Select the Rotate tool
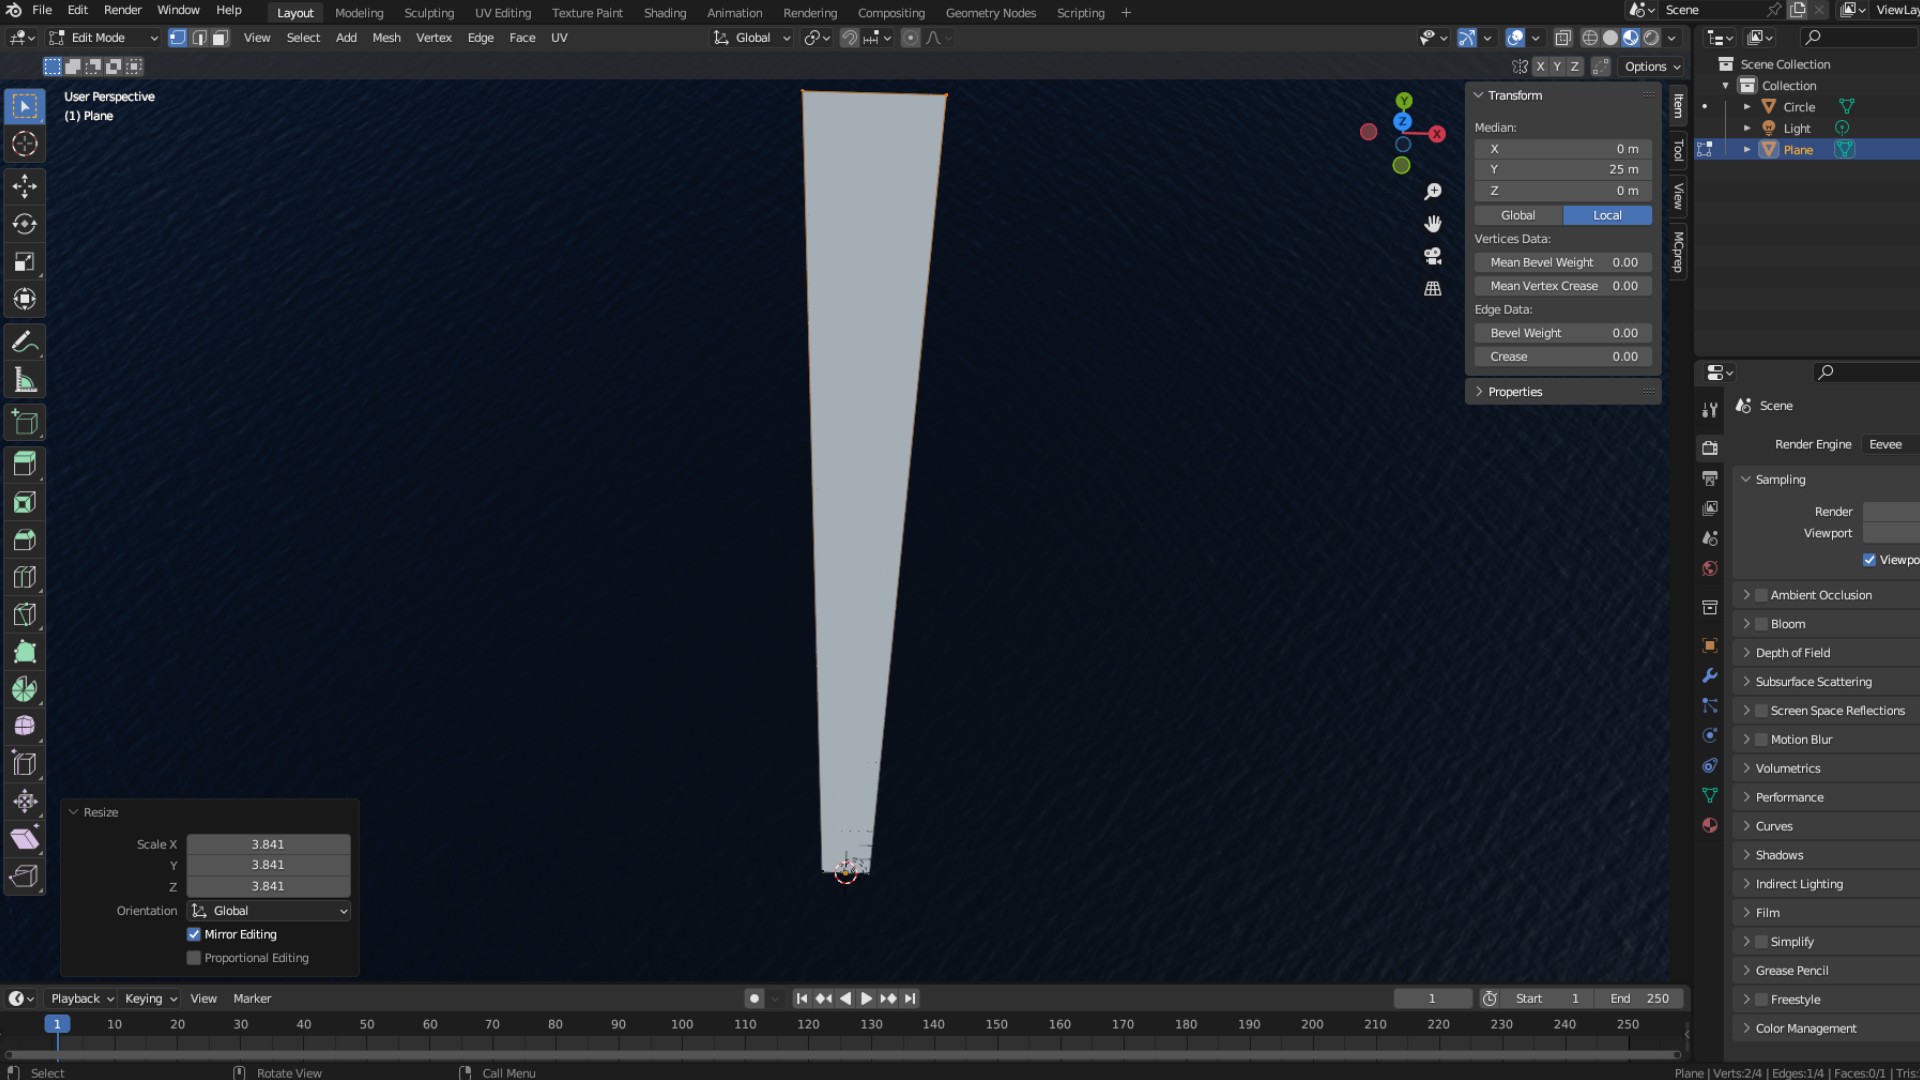1920x1080 pixels. pyautogui.click(x=25, y=224)
